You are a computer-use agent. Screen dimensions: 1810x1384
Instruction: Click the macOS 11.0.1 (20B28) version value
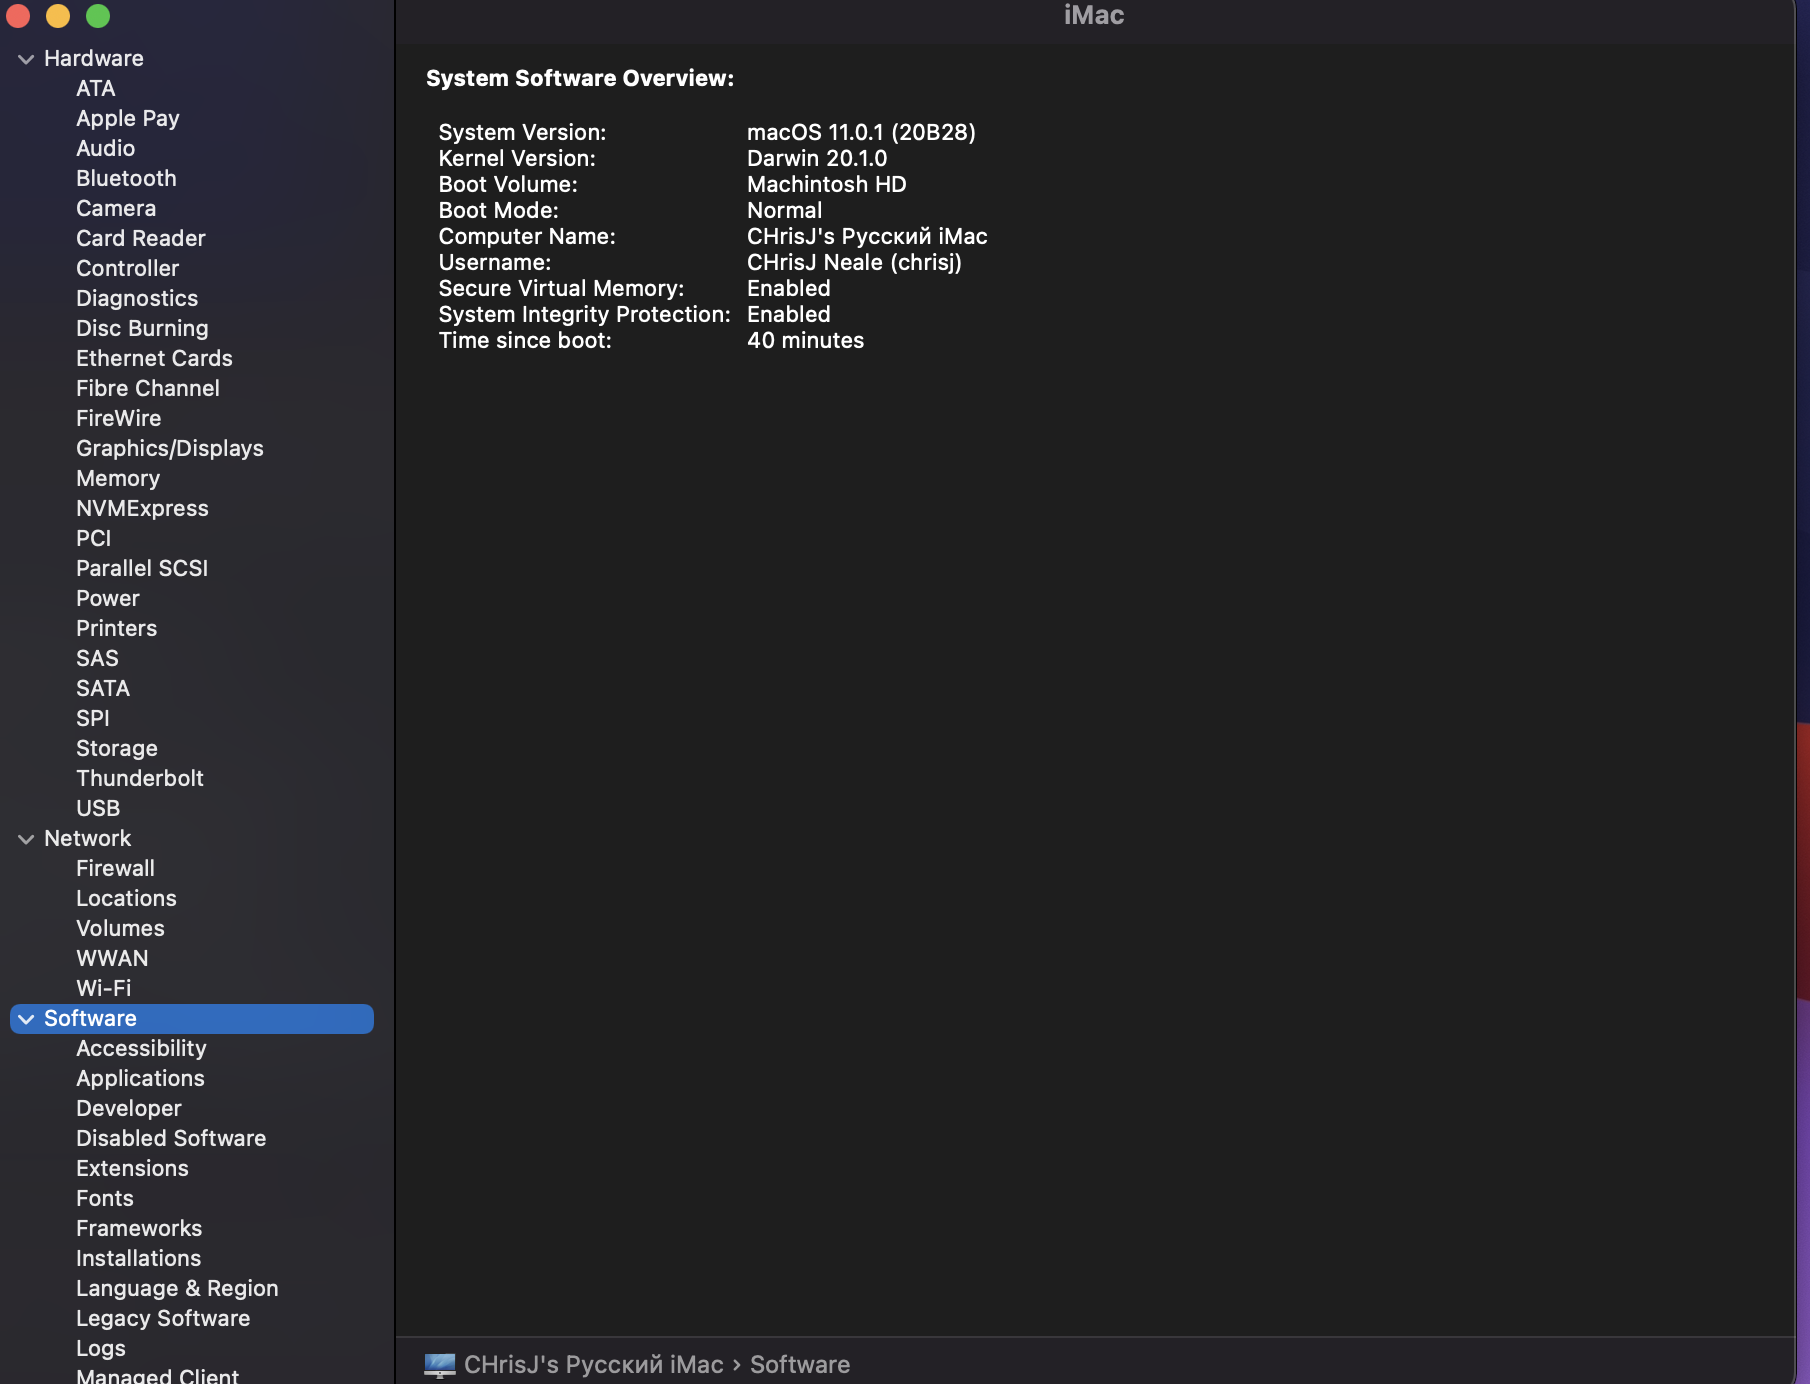click(861, 133)
